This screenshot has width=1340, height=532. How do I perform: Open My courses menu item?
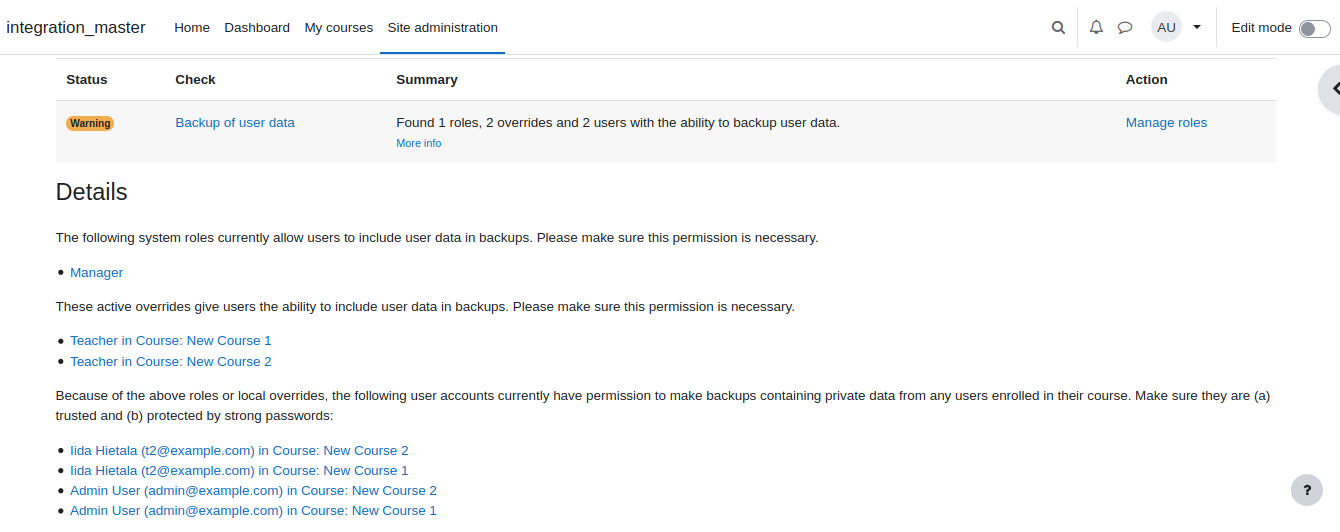[x=339, y=28]
